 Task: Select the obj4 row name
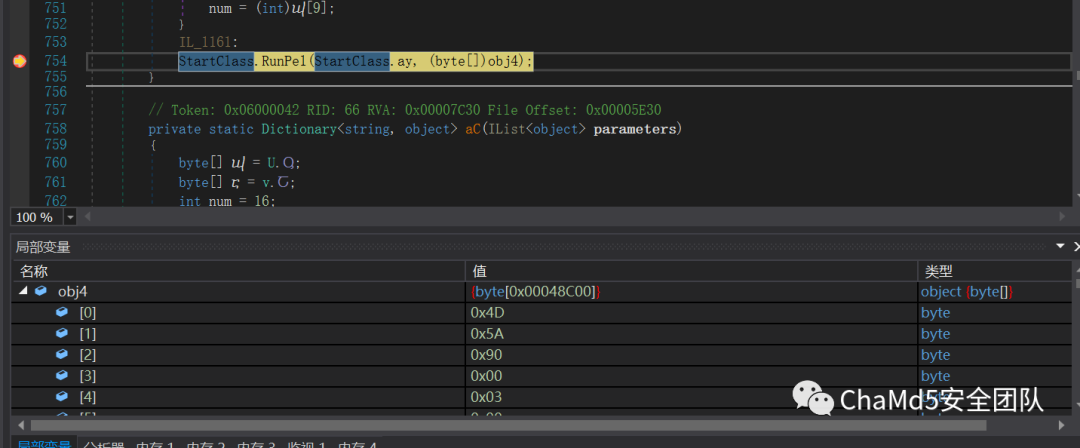pyautogui.click(x=72, y=292)
